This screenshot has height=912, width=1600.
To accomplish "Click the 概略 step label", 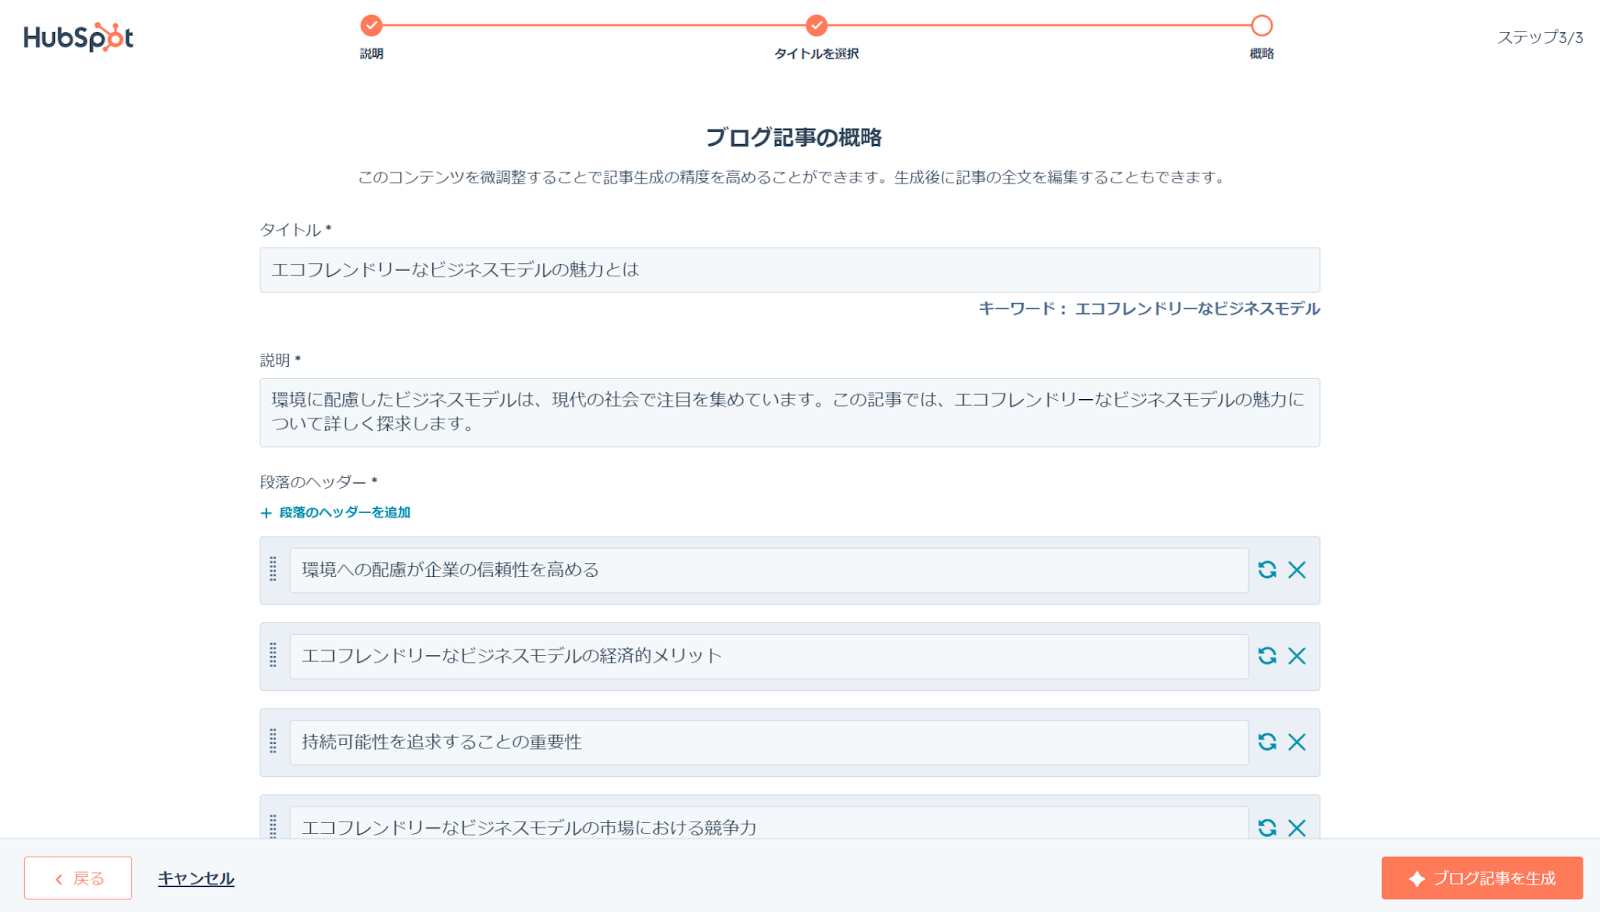I will 1262,54.
